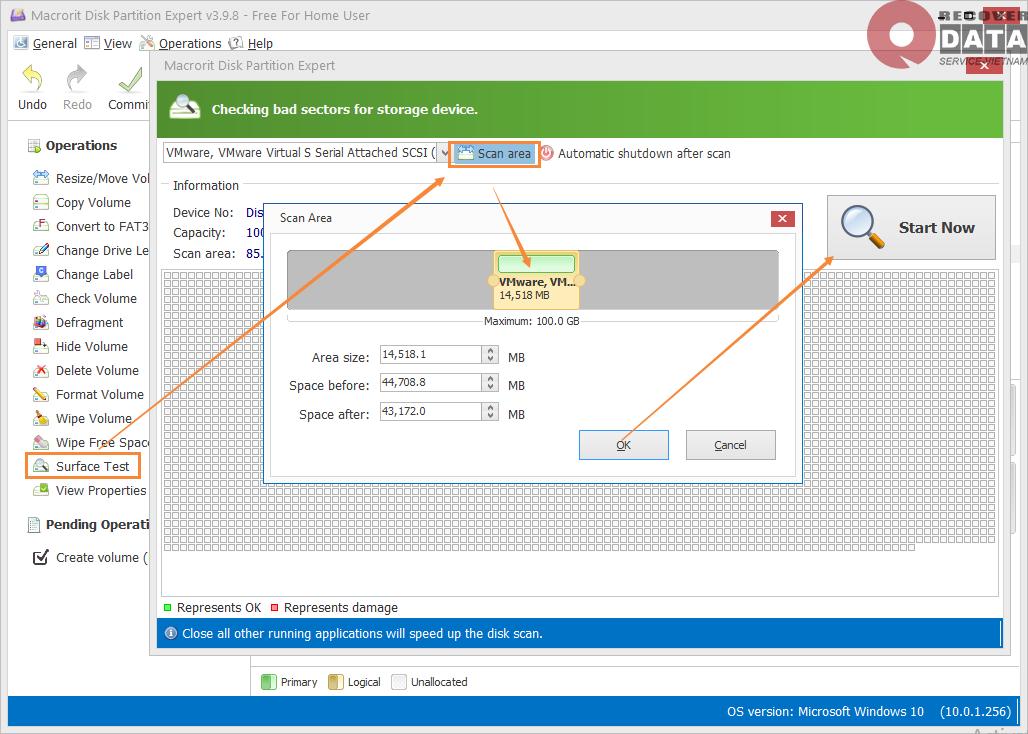The height and width of the screenshot is (734, 1028).
Task: Click the Space after input field
Action: pyautogui.click(x=431, y=412)
